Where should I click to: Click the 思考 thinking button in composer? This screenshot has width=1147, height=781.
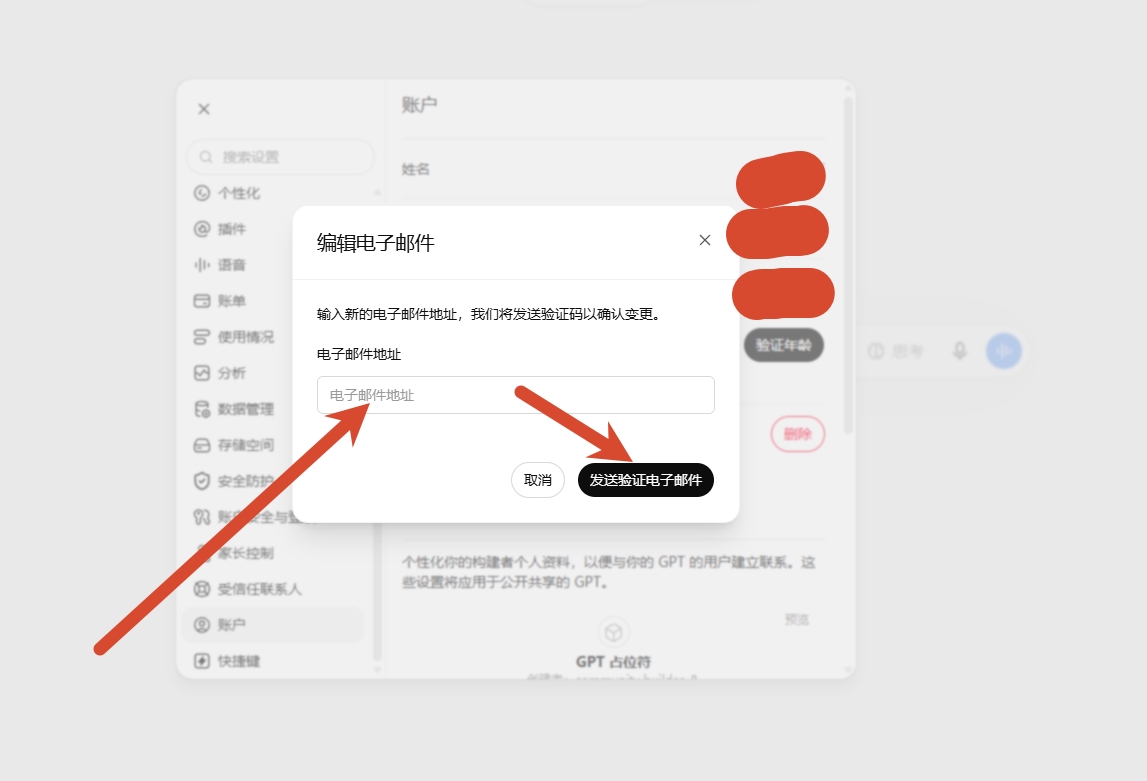coord(895,352)
